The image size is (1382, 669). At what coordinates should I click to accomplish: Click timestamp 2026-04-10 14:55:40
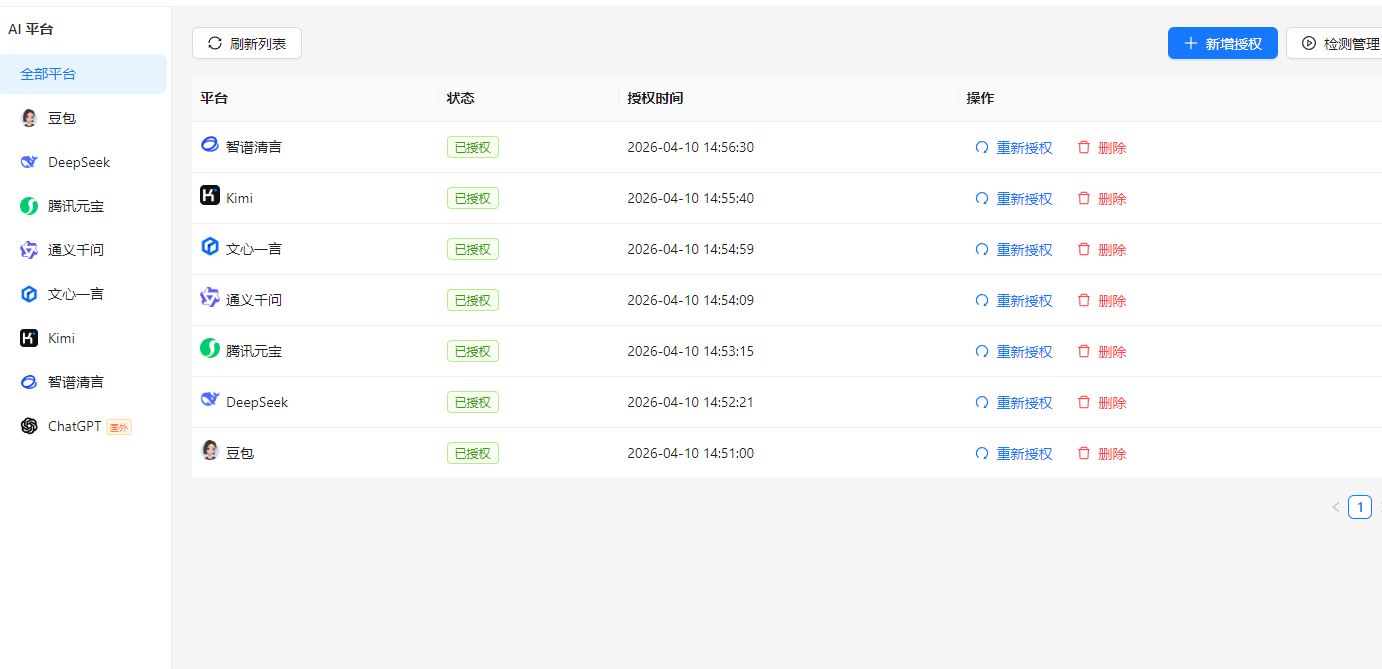tap(690, 198)
